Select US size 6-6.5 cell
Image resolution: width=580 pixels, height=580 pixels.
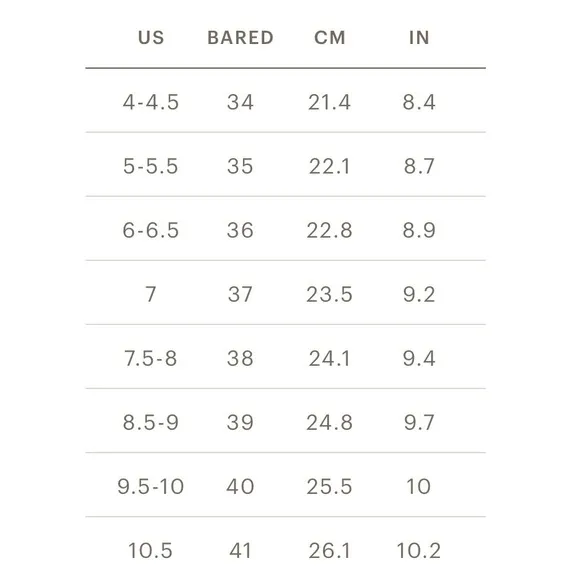[x=151, y=230]
